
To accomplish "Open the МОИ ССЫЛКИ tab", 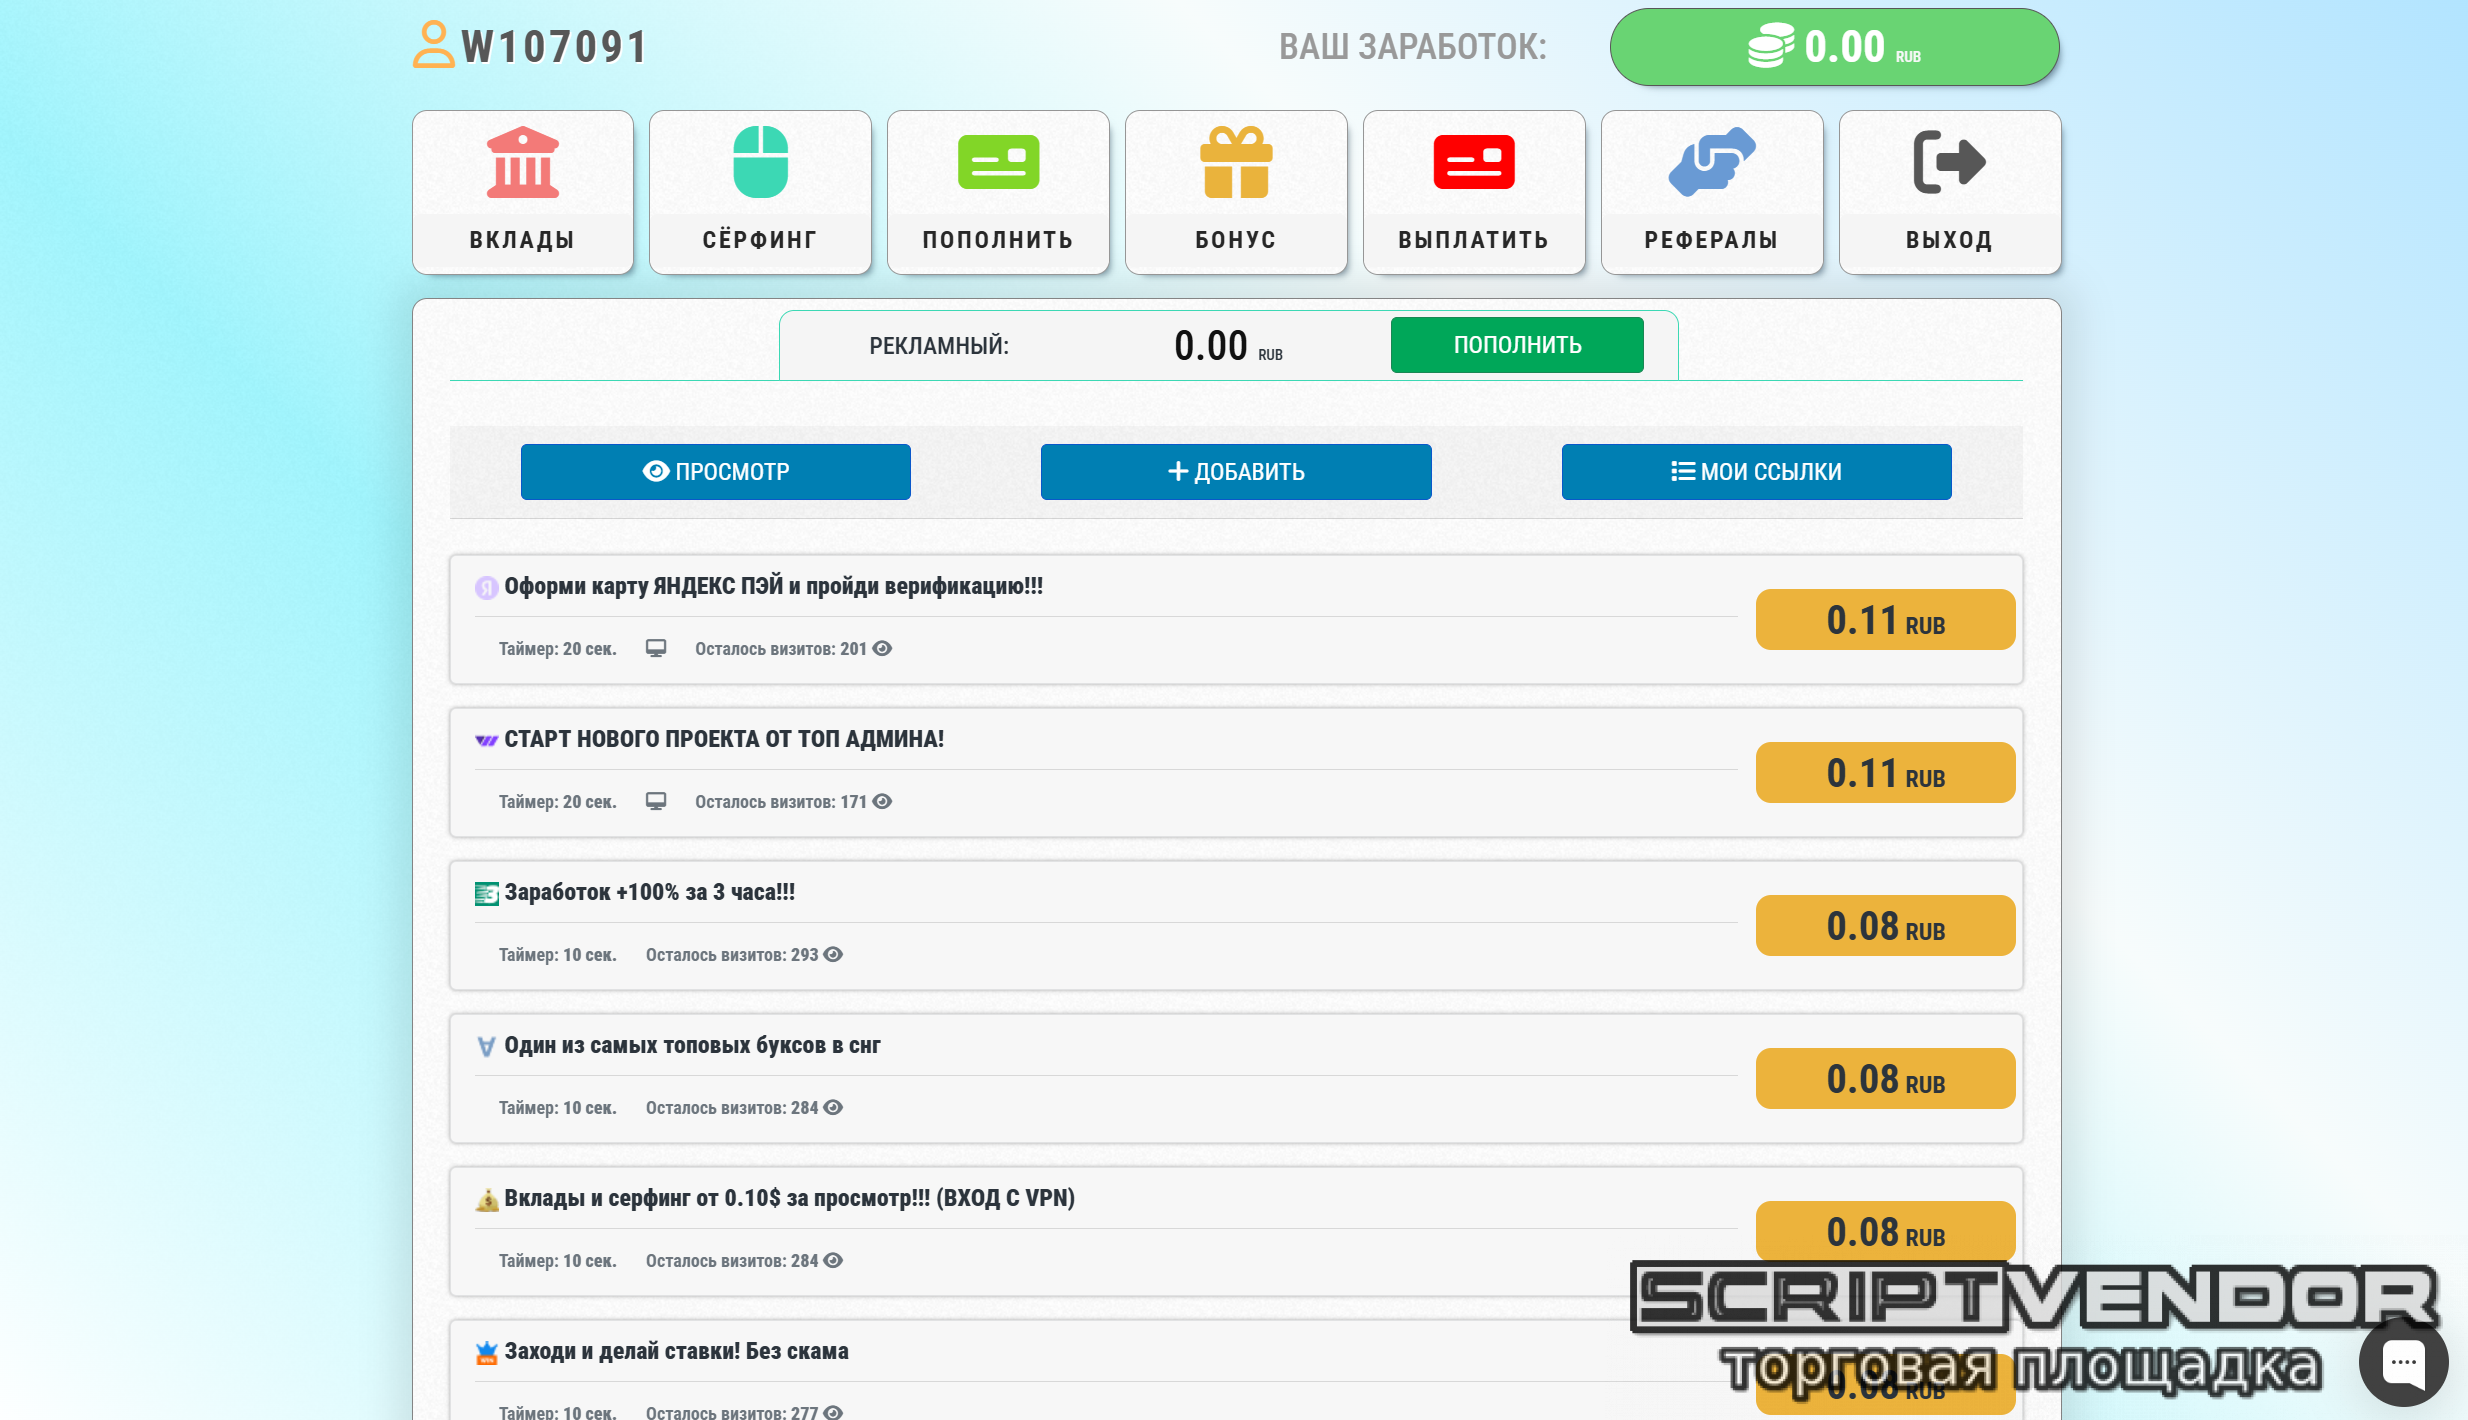I will click(x=1756, y=472).
